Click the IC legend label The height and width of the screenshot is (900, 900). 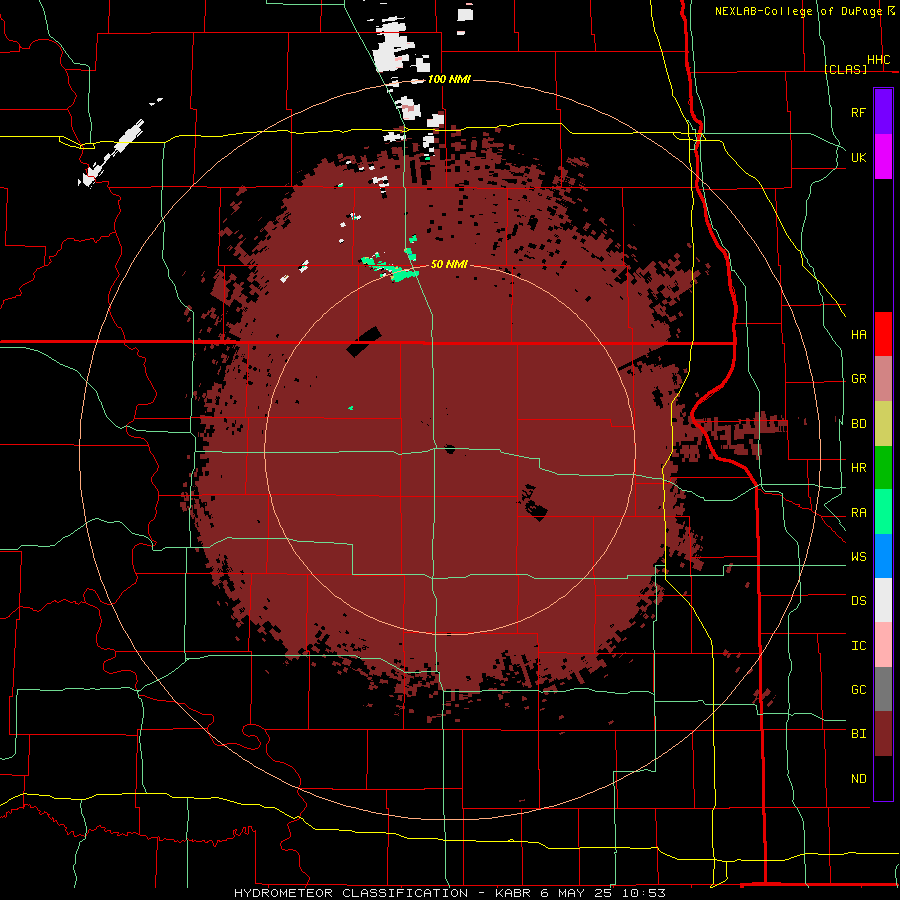[x=858, y=646]
